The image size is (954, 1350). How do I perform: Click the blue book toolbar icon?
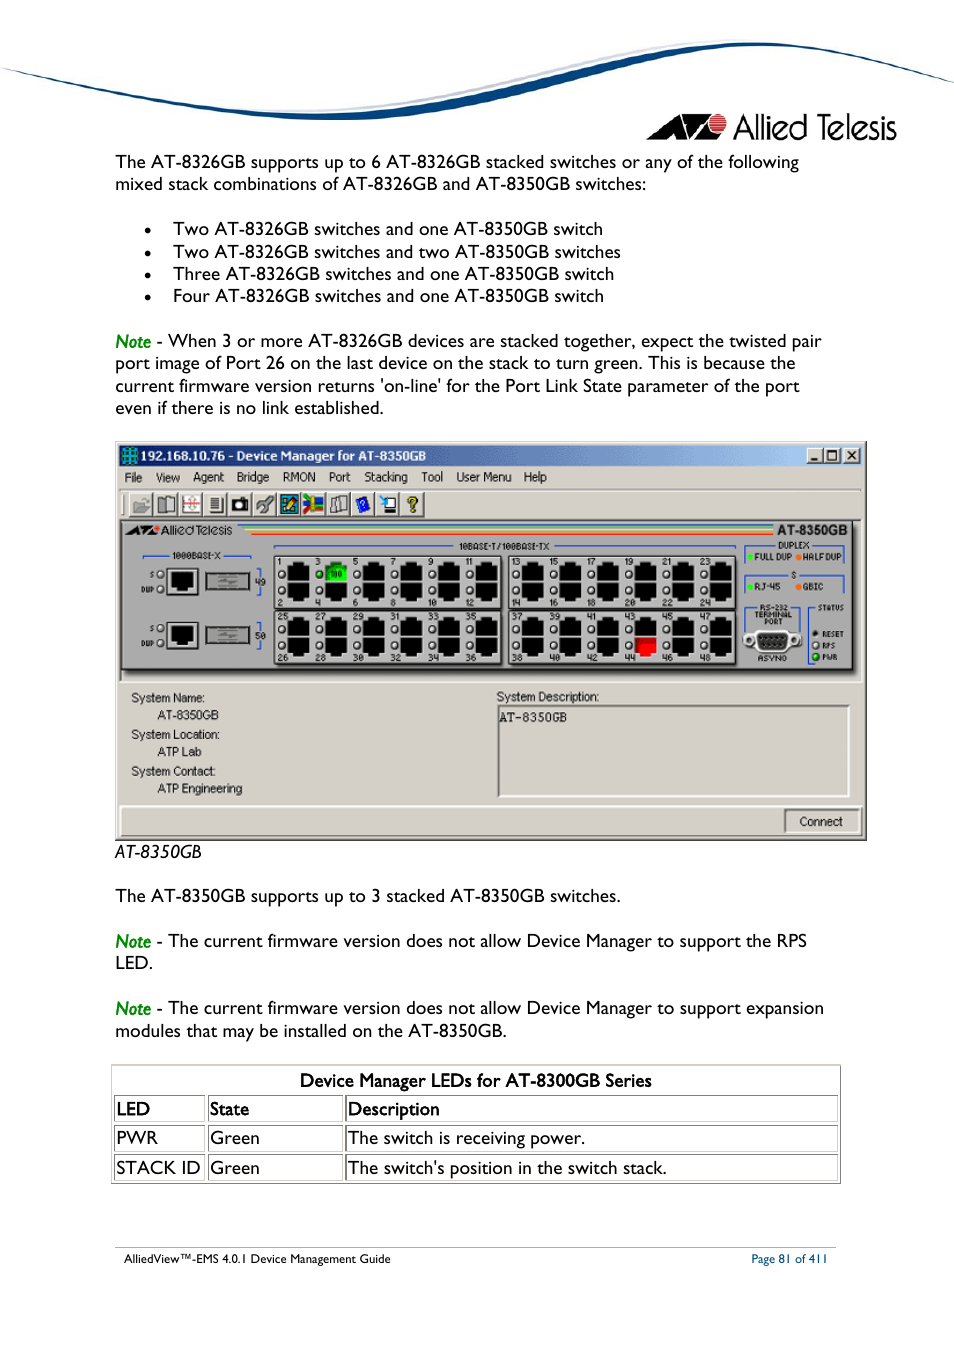pos(363,505)
